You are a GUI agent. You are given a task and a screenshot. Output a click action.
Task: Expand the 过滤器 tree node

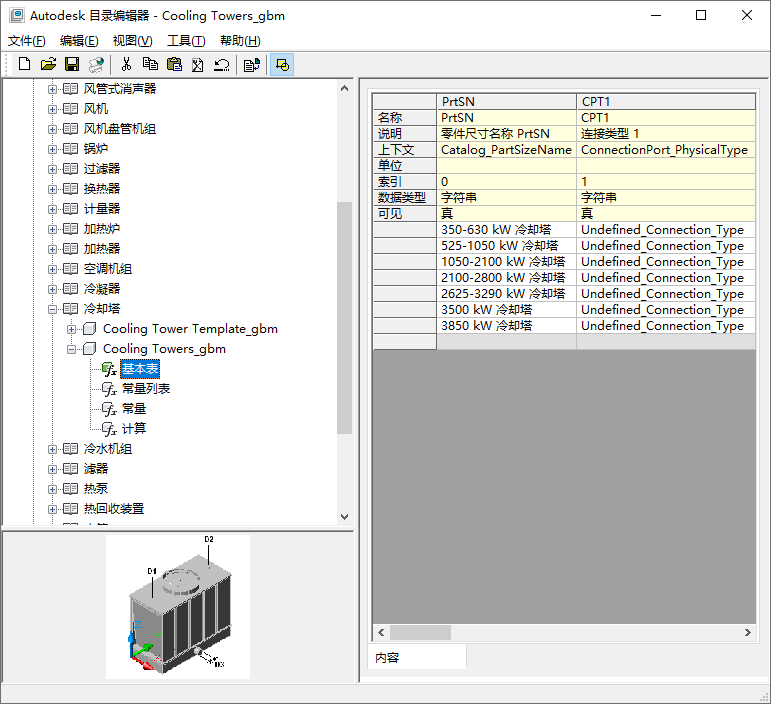click(x=52, y=170)
